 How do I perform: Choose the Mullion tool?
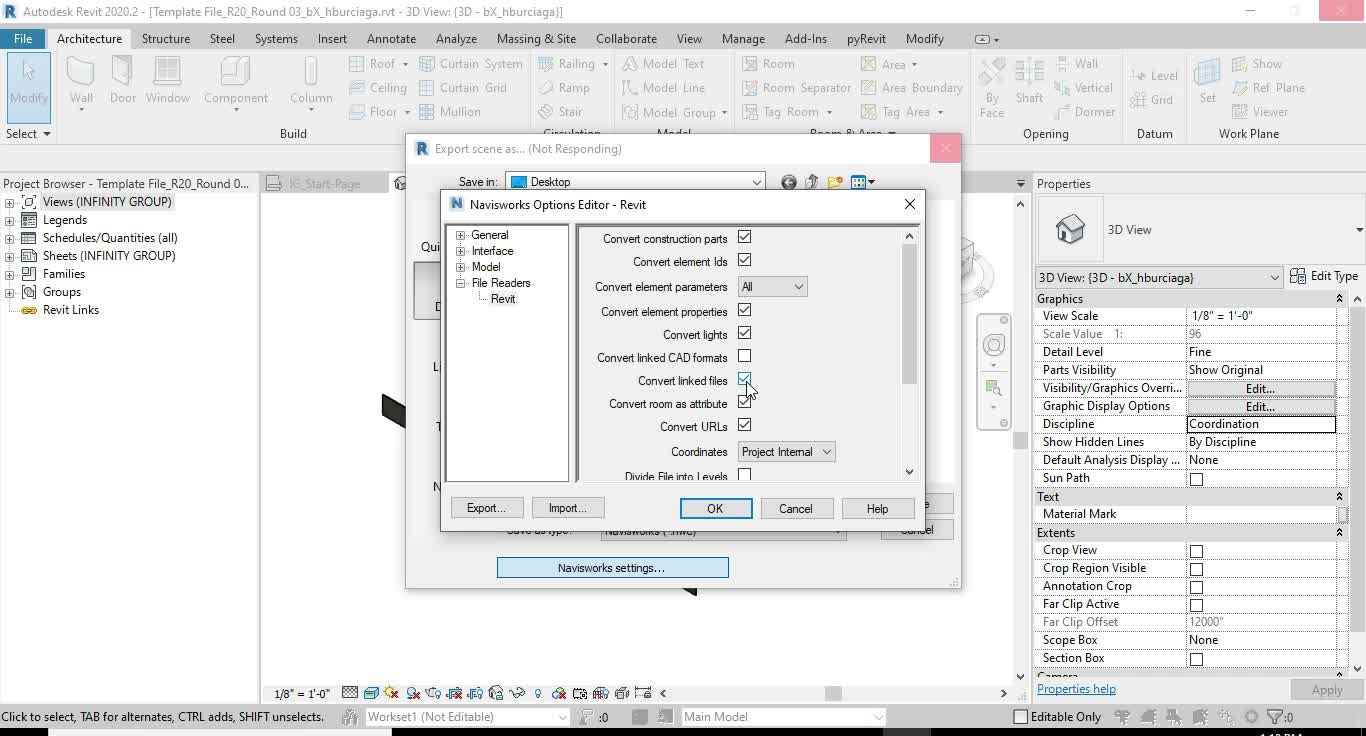[x=449, y=112]
